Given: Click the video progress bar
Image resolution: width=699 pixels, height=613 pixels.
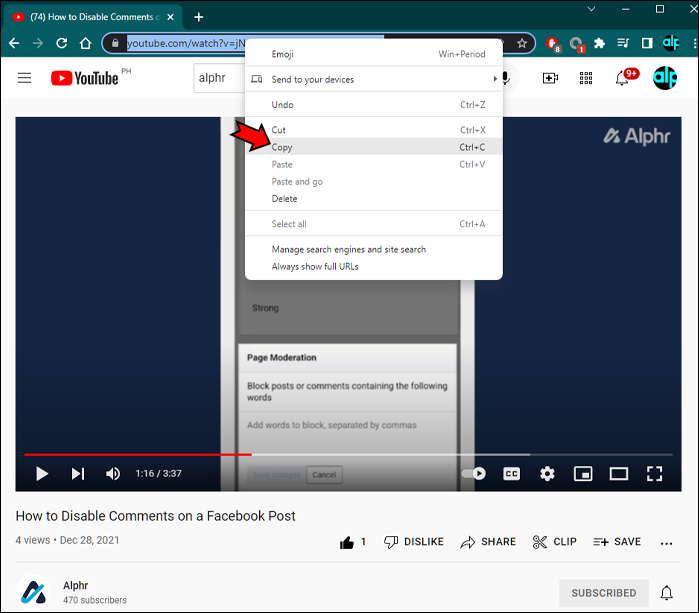Looking at the screenshot, I should pos(348,454).
